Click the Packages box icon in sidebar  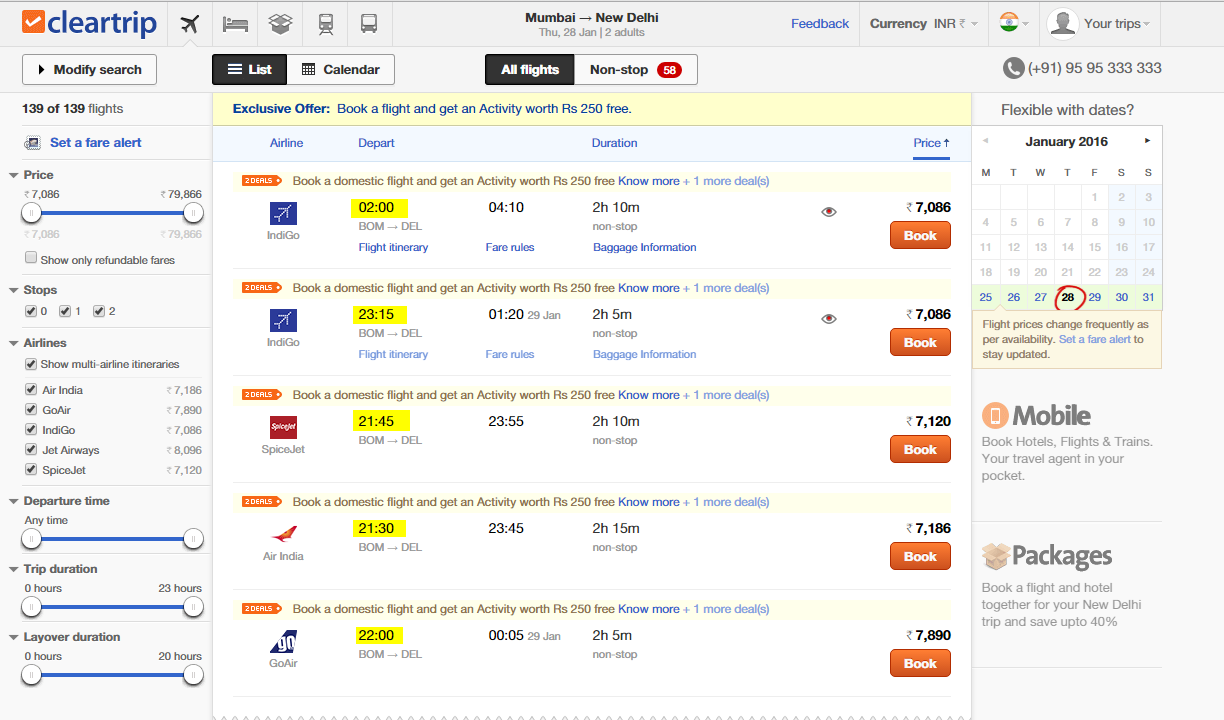pyautogui.click(x=995, y=555)
